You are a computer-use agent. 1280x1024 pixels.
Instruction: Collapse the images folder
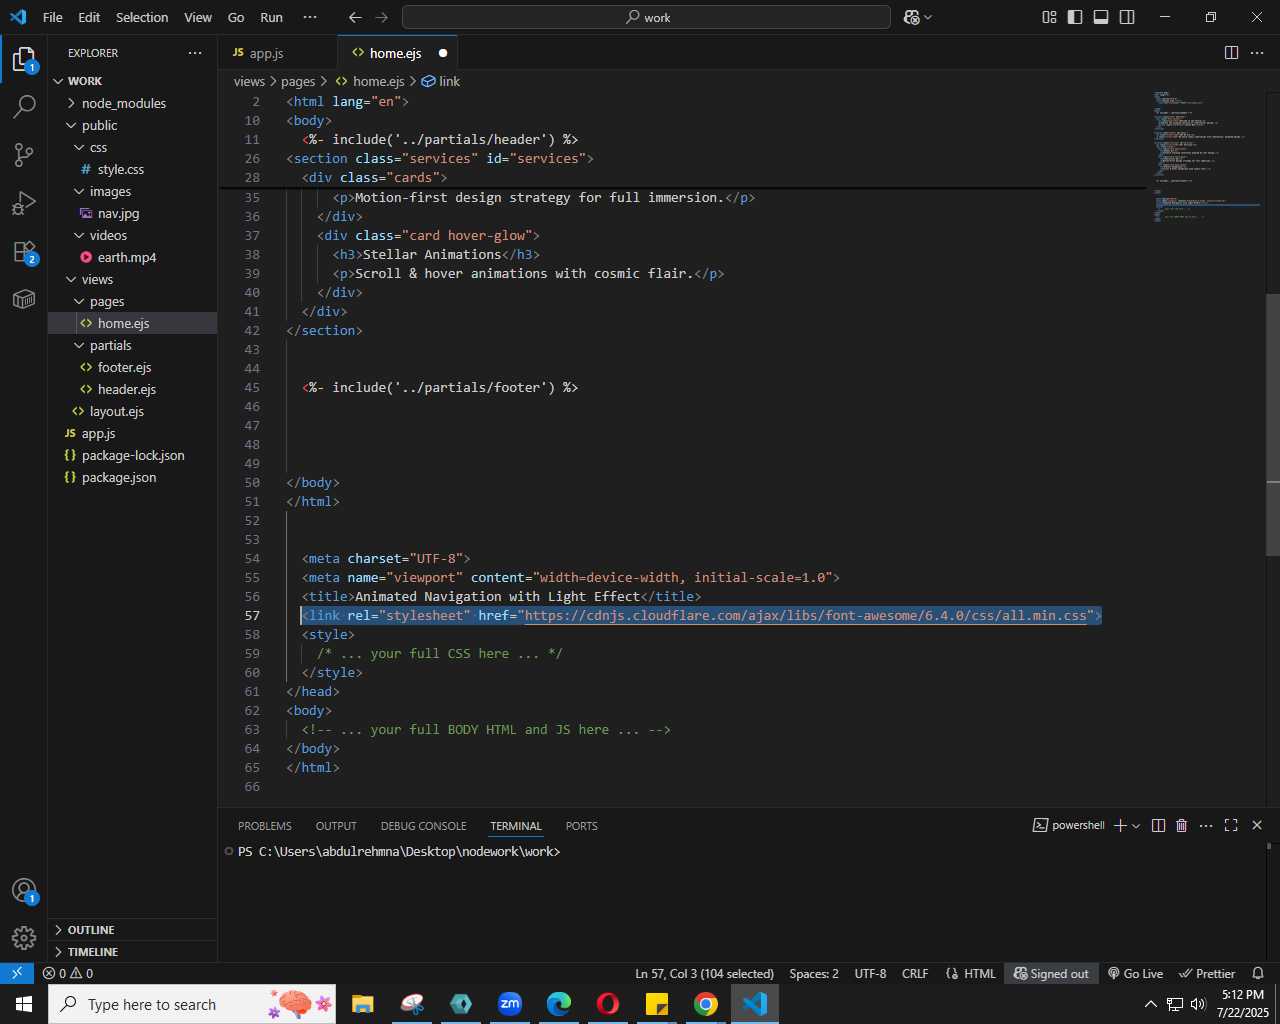[132, 191]
